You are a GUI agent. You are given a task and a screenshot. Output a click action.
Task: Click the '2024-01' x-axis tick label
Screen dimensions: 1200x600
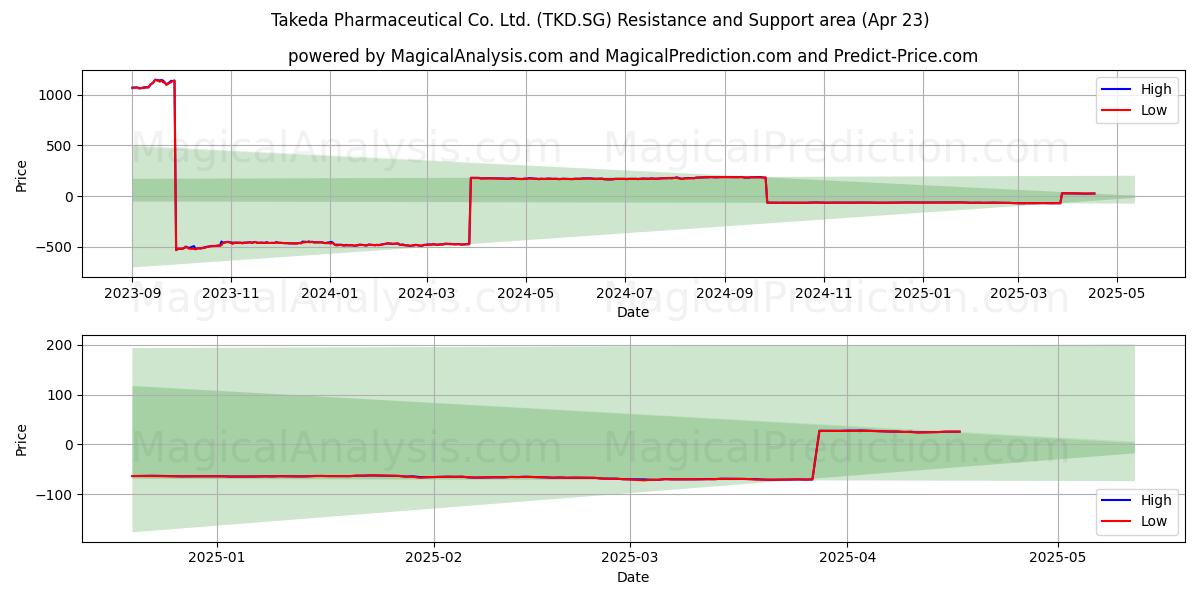[330, 292]
